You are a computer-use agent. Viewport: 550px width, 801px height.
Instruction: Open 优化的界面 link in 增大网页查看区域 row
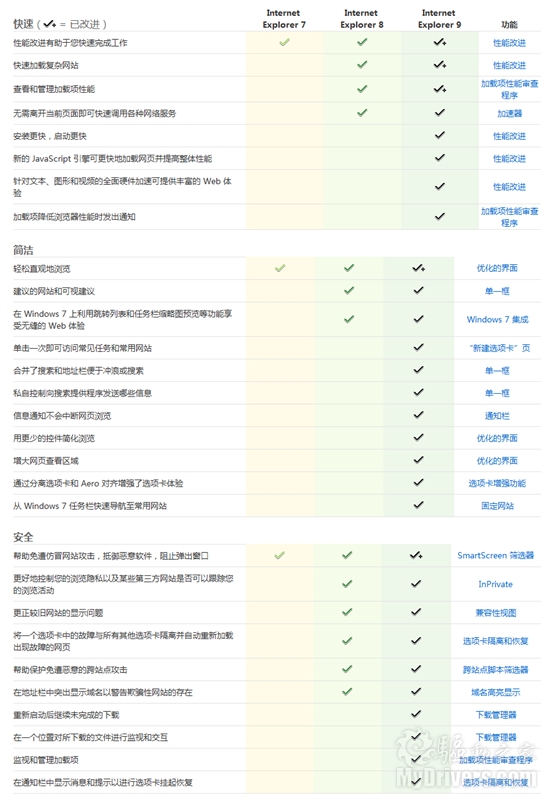[x=497, y=461]
